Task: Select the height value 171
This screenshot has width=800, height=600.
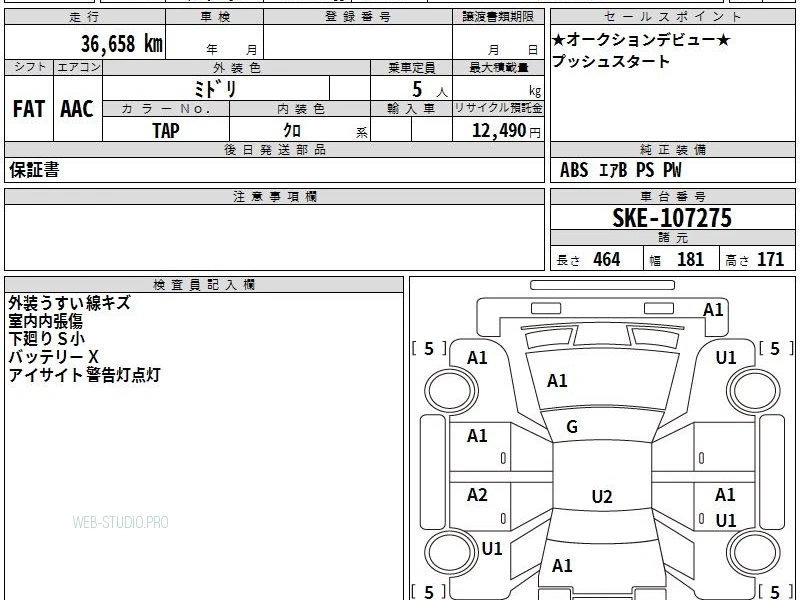Action: [x=770, y=259]
